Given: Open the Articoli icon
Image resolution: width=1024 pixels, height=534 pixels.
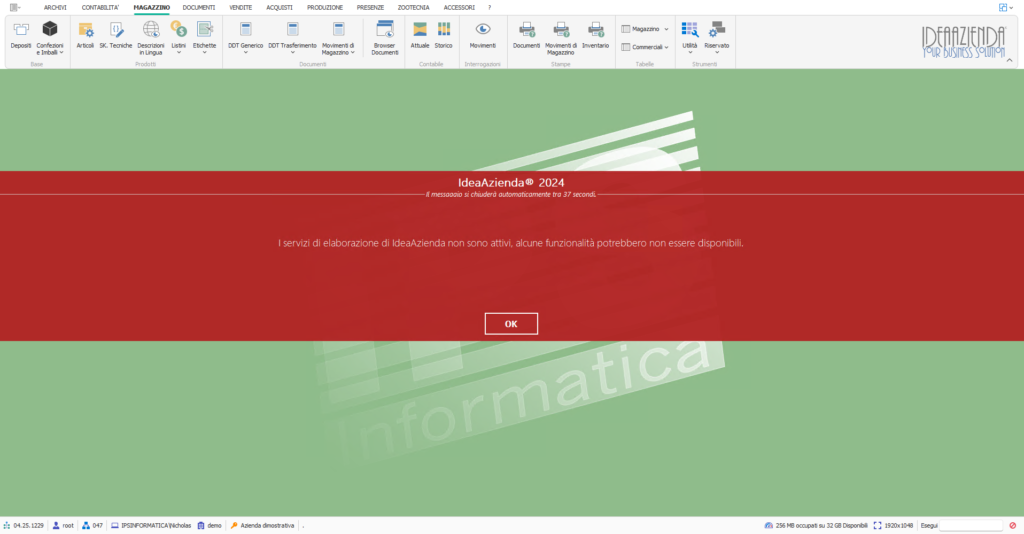Looking at the screenshot, I should point(85,36).
